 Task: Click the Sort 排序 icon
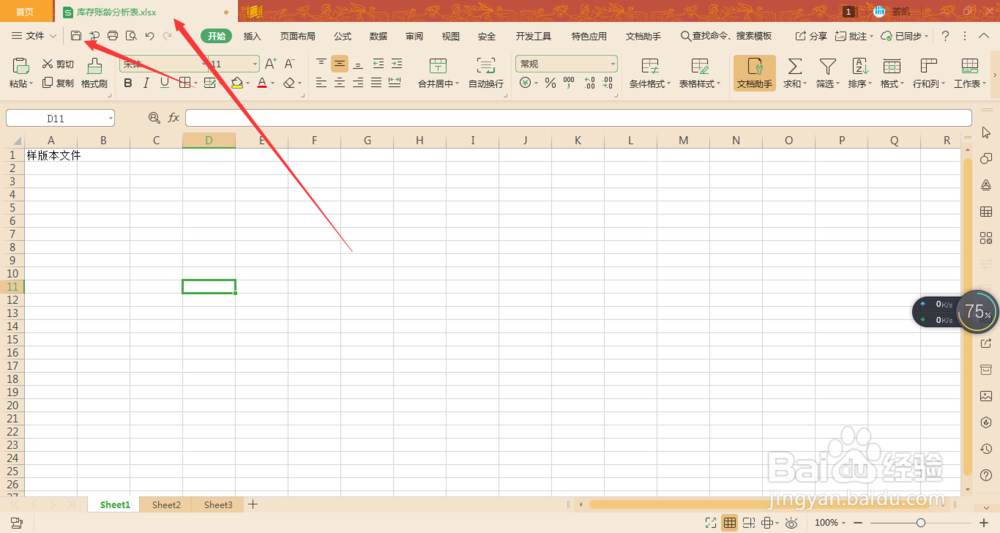pyautogui.click(x=860, y=66)
